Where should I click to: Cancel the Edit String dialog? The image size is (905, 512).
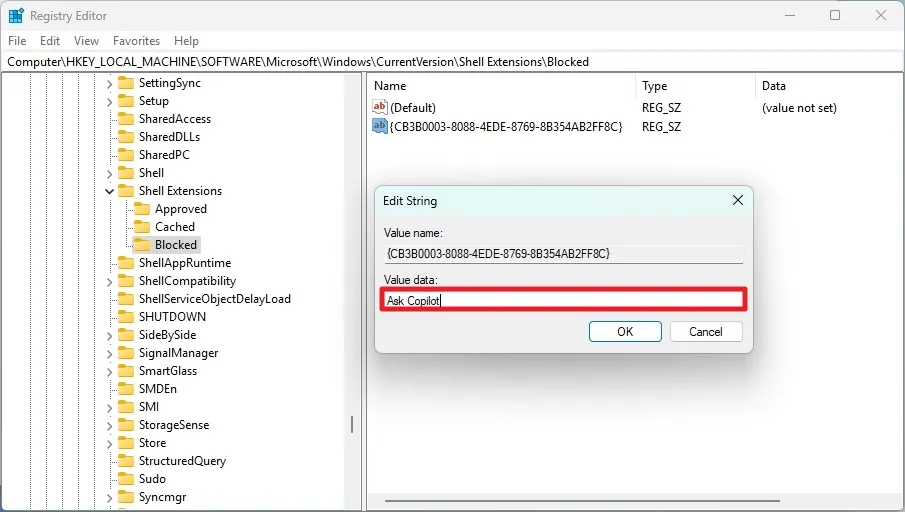[706, 332]
